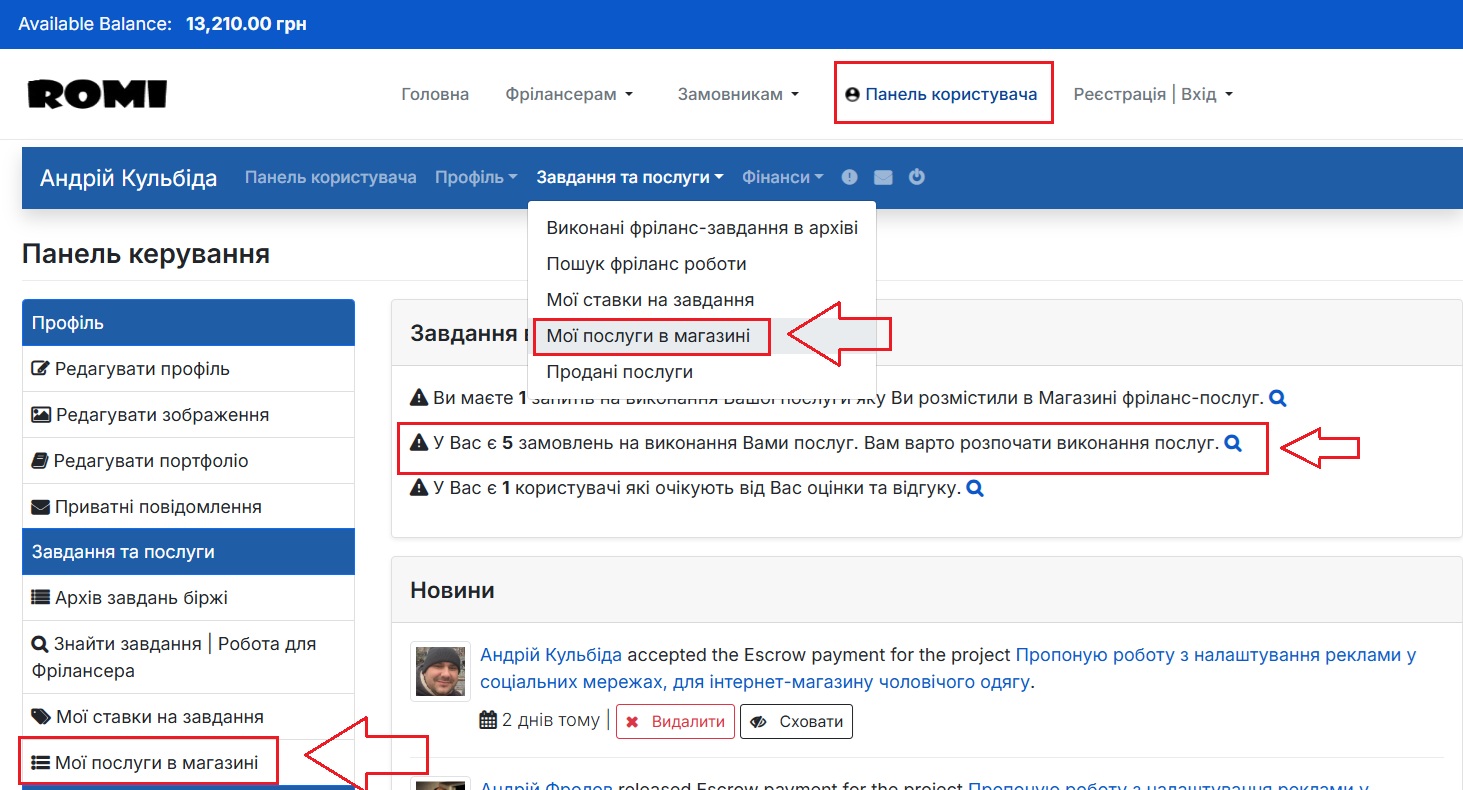
Task: Click the calendar icon before '2 днів тому'
Action: click(489, 719)
